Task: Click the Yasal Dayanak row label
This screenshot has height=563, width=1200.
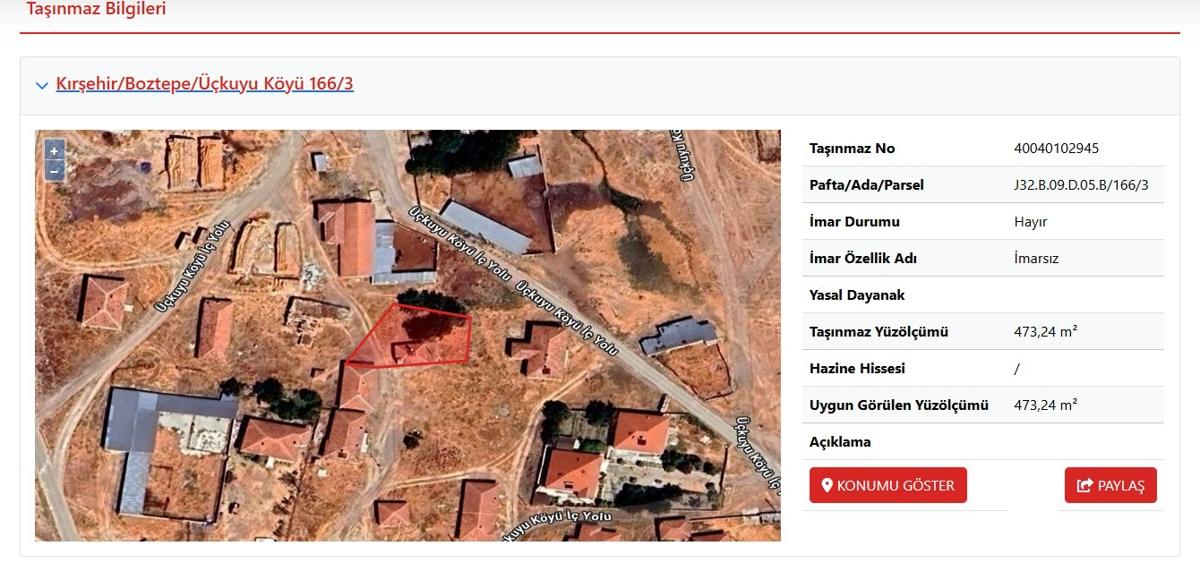Action: (x=856, y=295)
